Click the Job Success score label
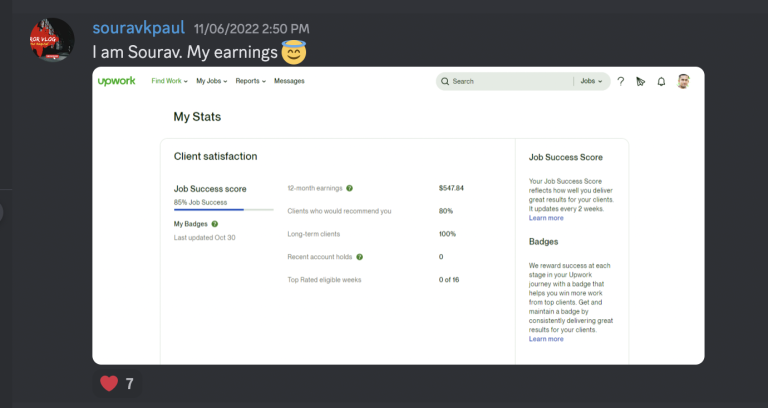The image size is (768, 408). (x=210, y=189)
